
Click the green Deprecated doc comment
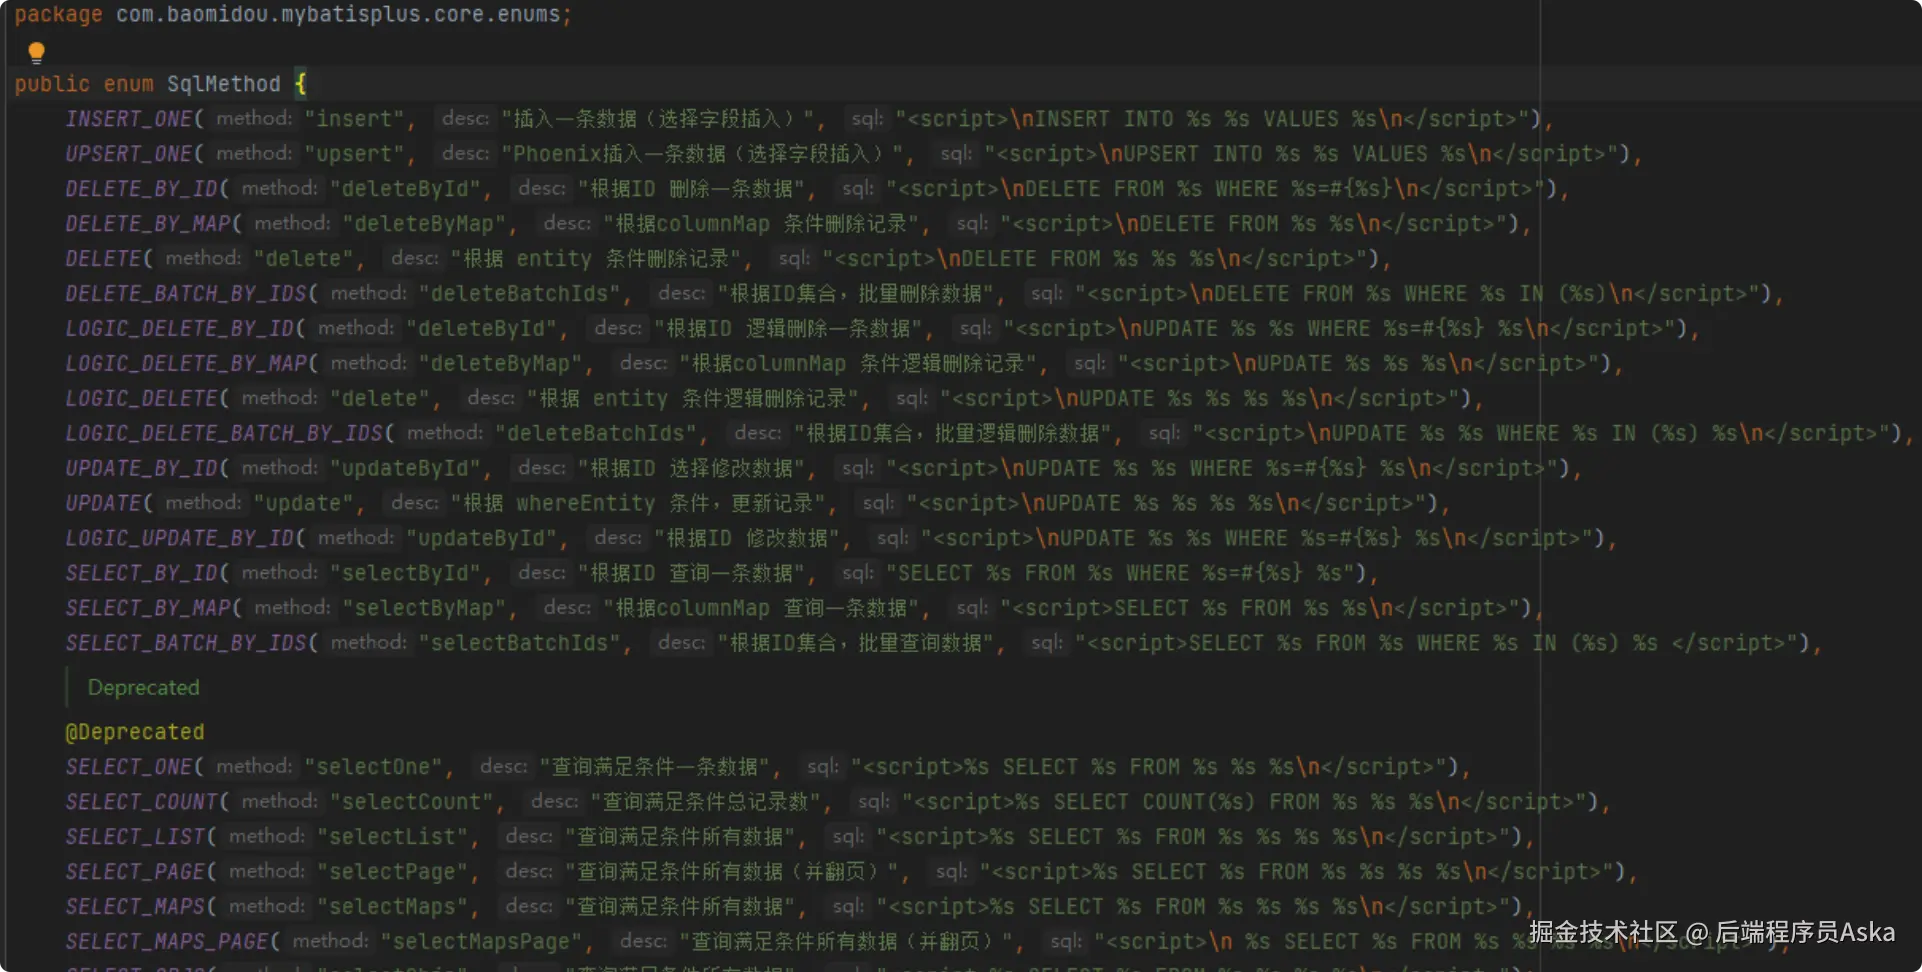(143, 688)
